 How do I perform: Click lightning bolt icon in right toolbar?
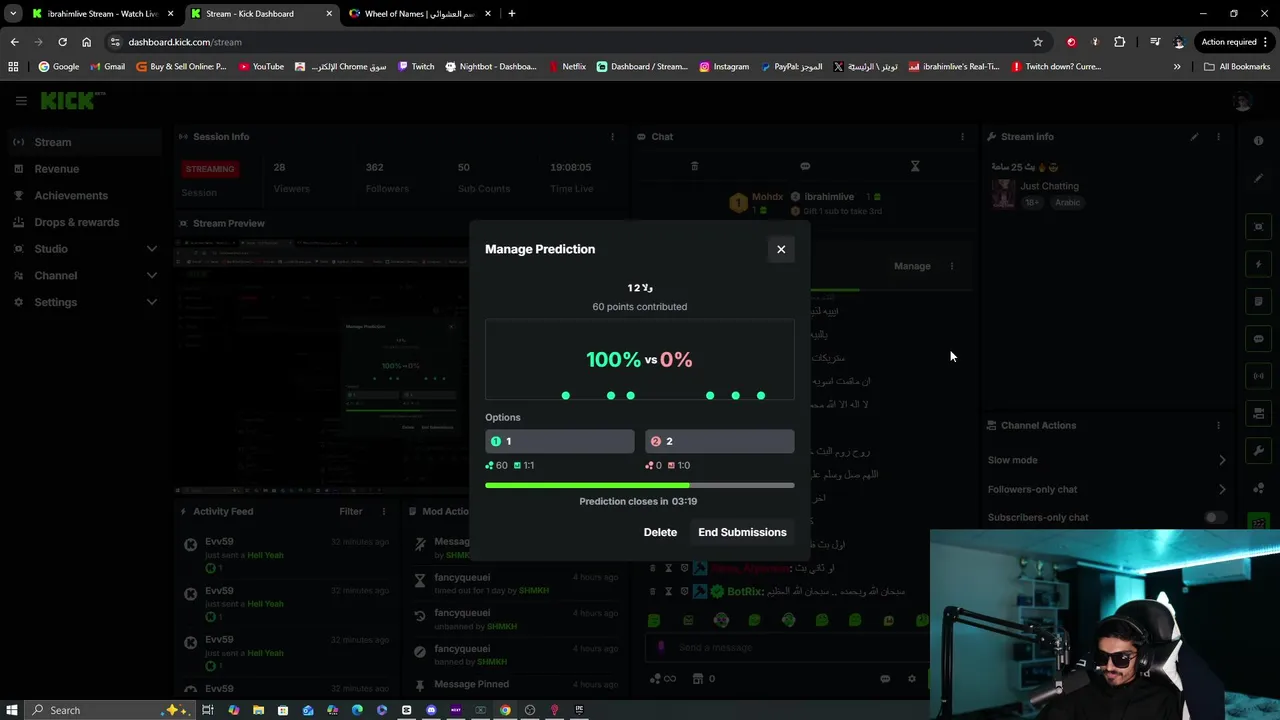[1259, 265]
